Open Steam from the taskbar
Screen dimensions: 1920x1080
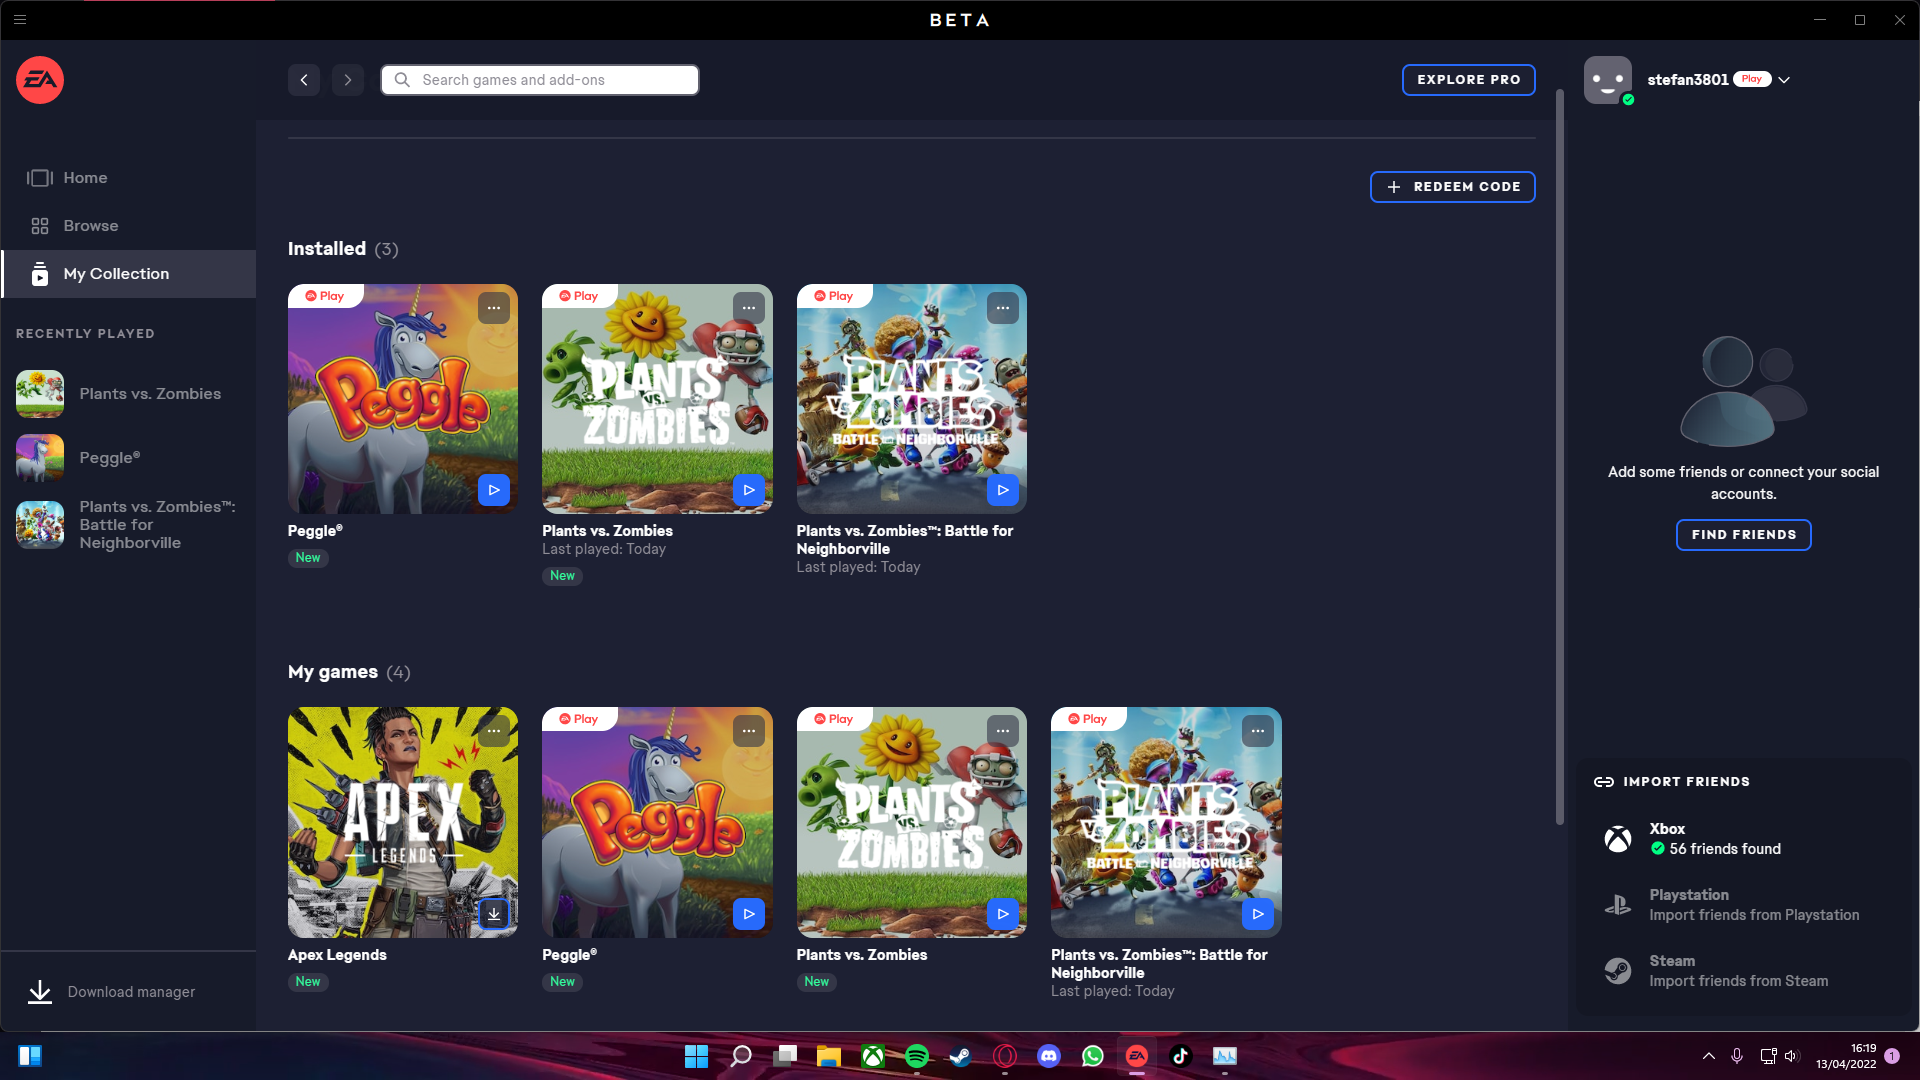click(x=960, y=1056)
